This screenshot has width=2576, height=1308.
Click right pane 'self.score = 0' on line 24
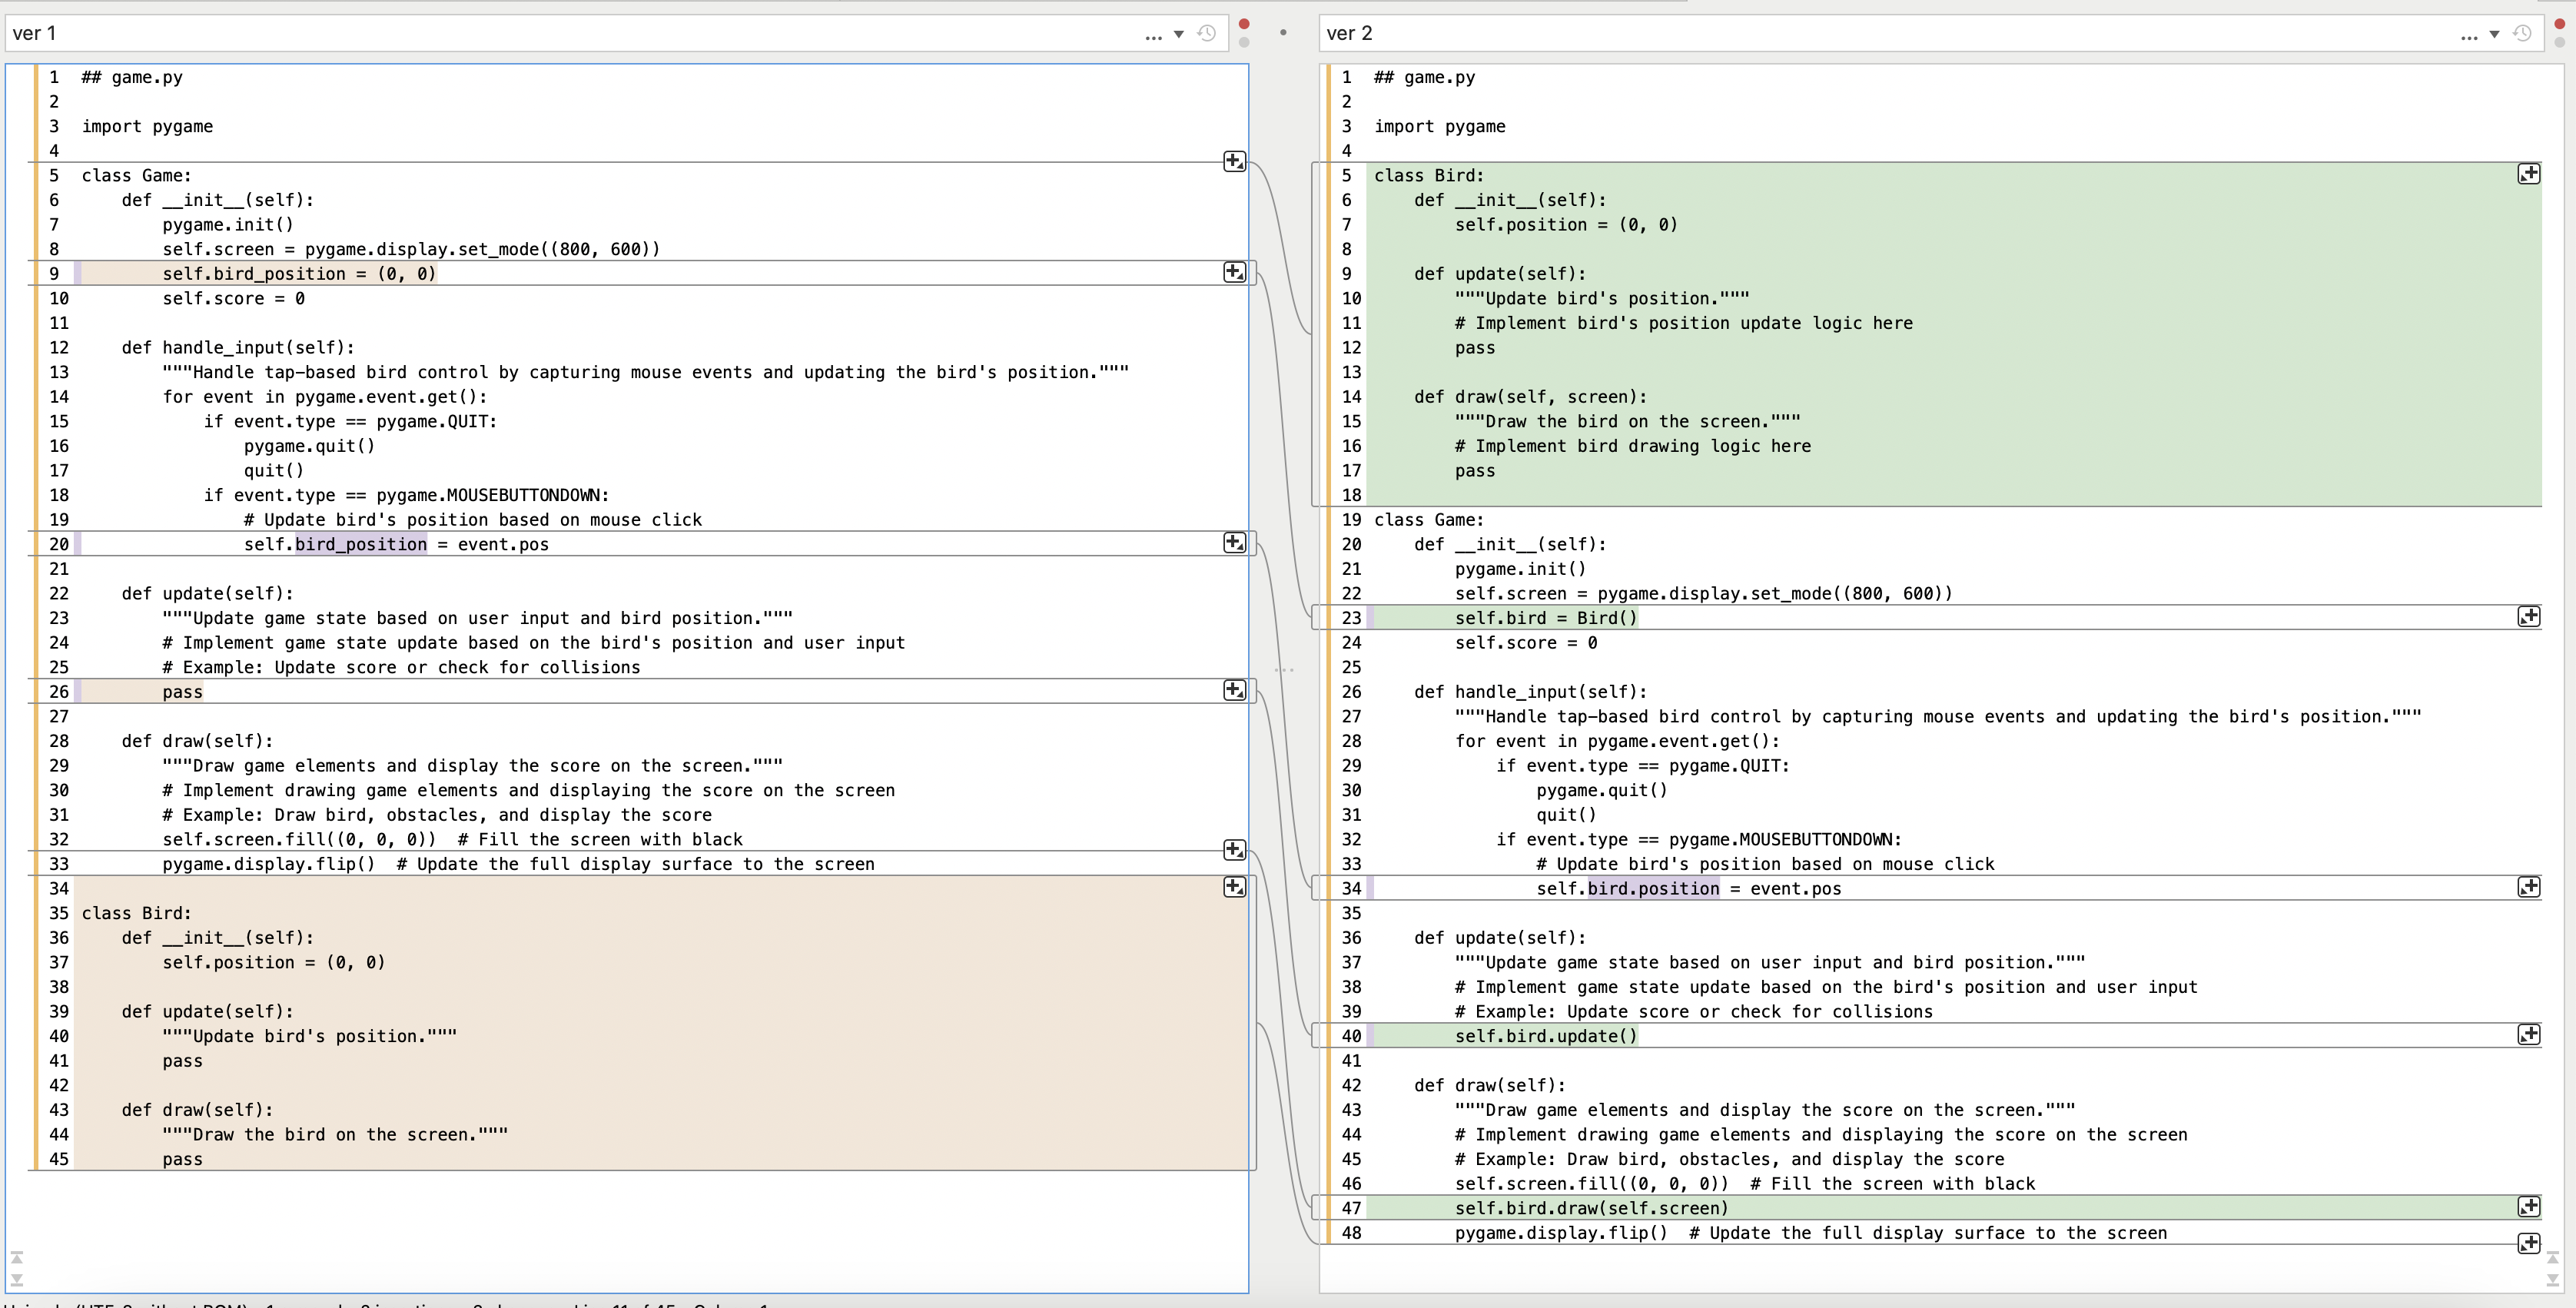(x=1526, y=642)
